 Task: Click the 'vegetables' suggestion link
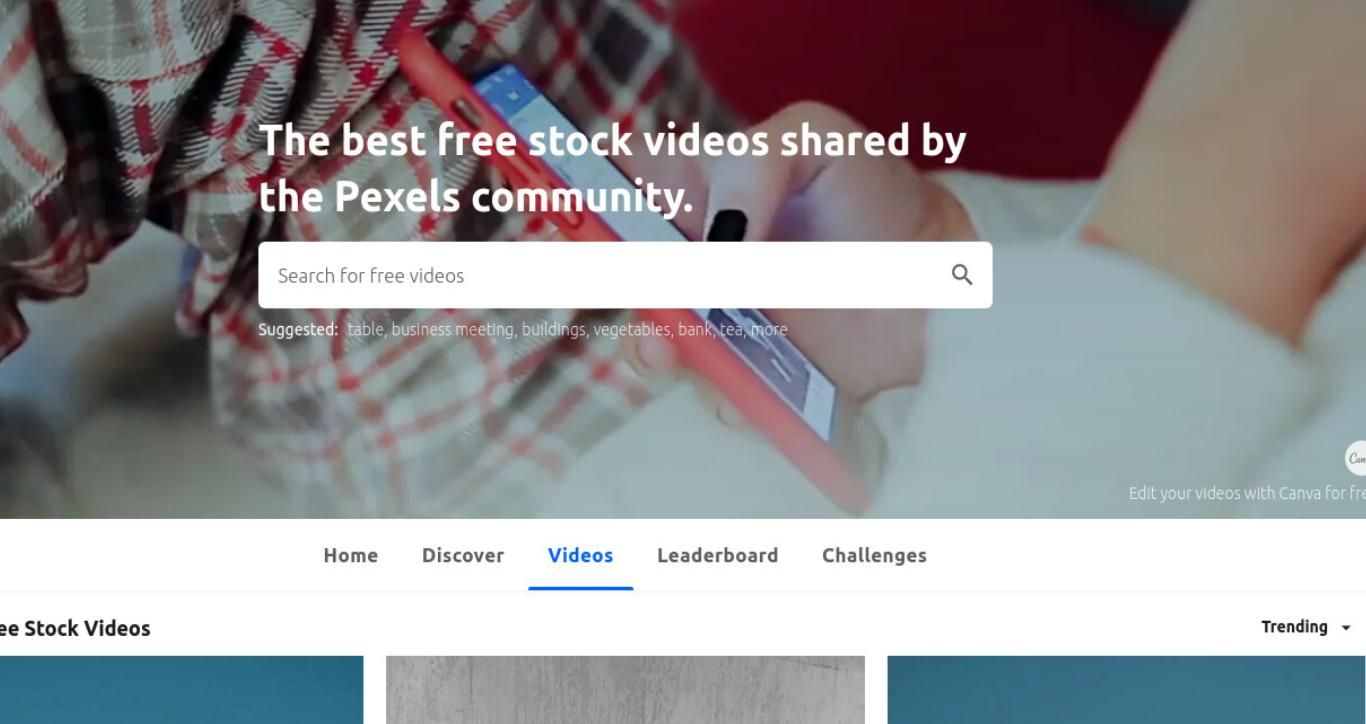(x=632, y=329)
